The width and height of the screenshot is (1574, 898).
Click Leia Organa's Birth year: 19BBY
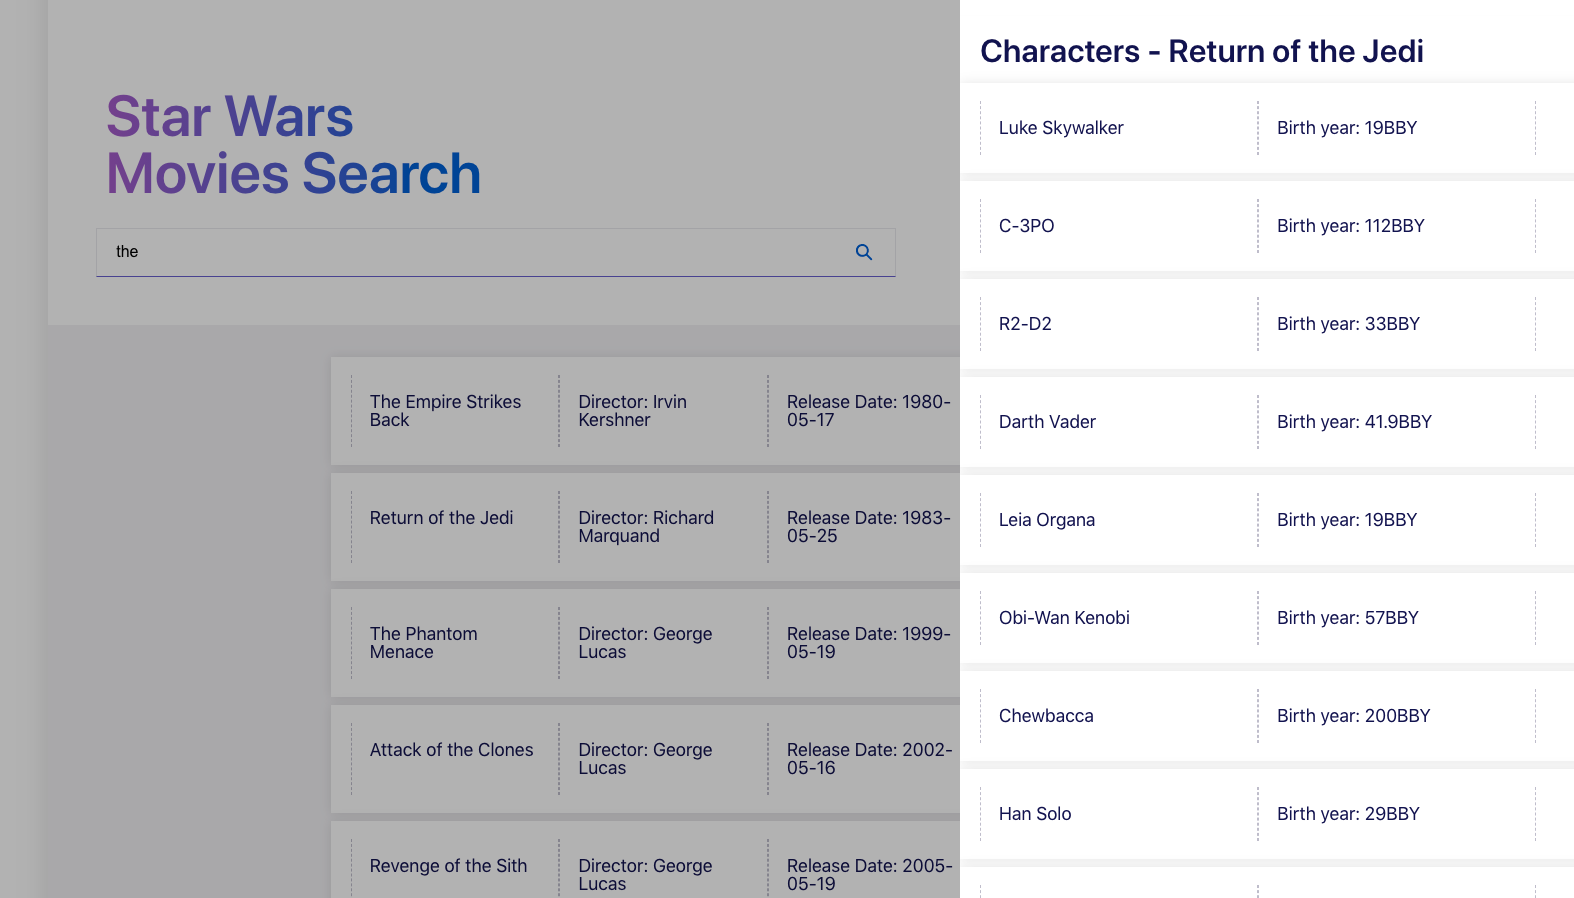1347,520
